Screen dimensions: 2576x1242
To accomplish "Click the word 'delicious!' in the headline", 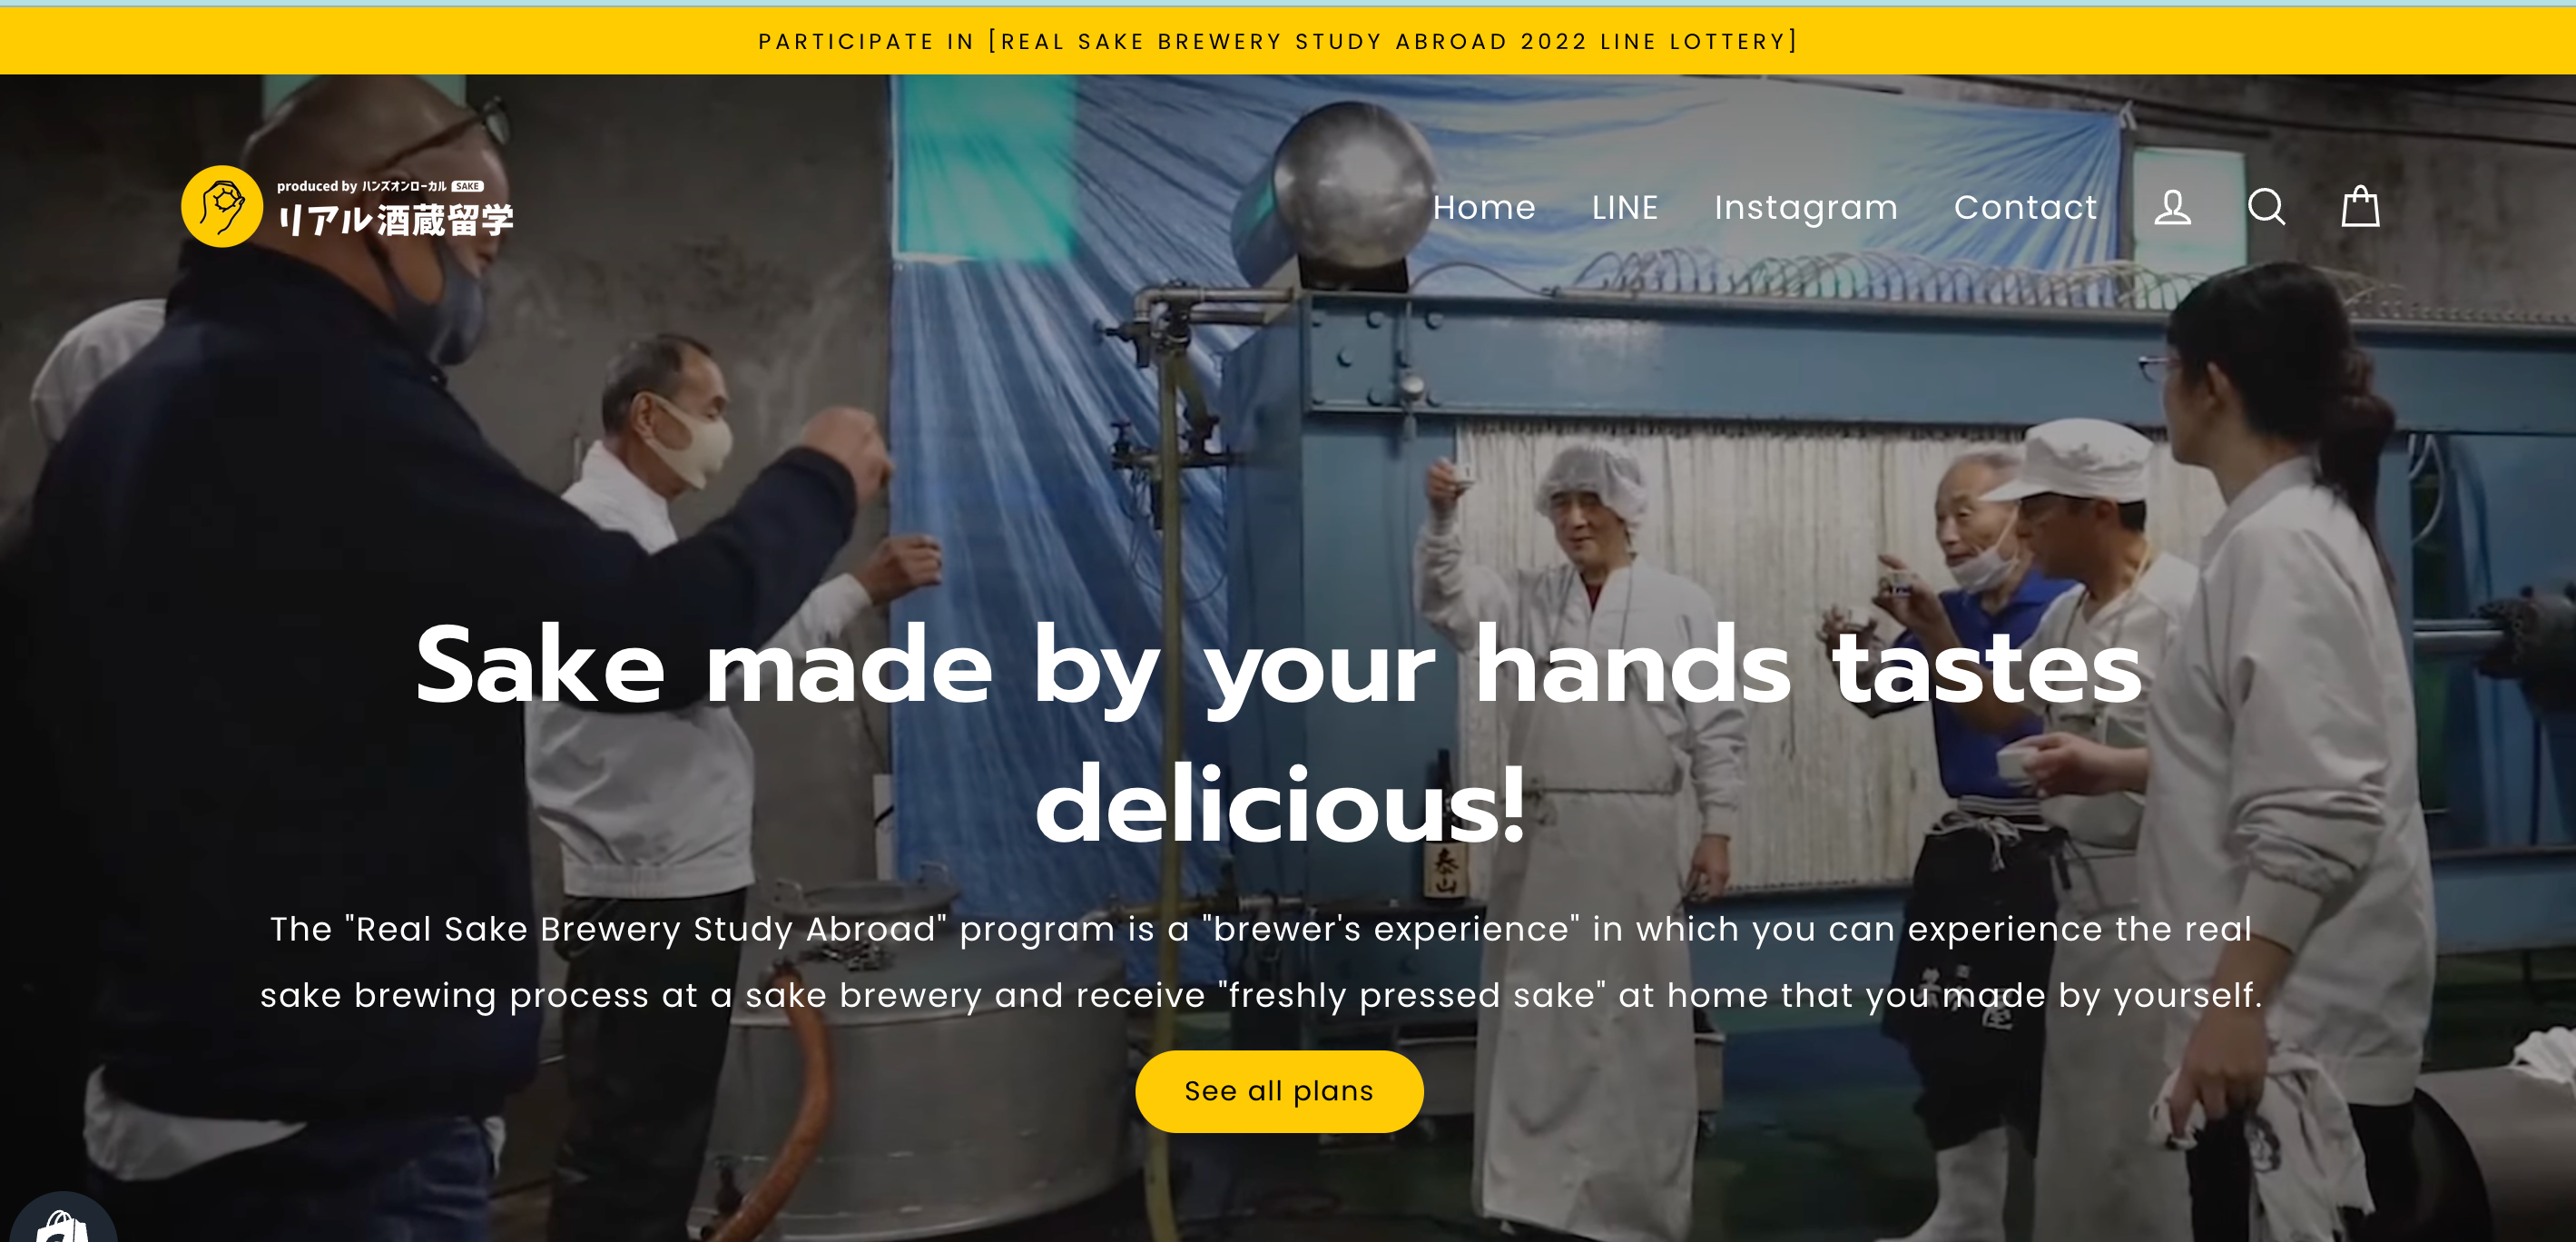I will click(1280, 805).
